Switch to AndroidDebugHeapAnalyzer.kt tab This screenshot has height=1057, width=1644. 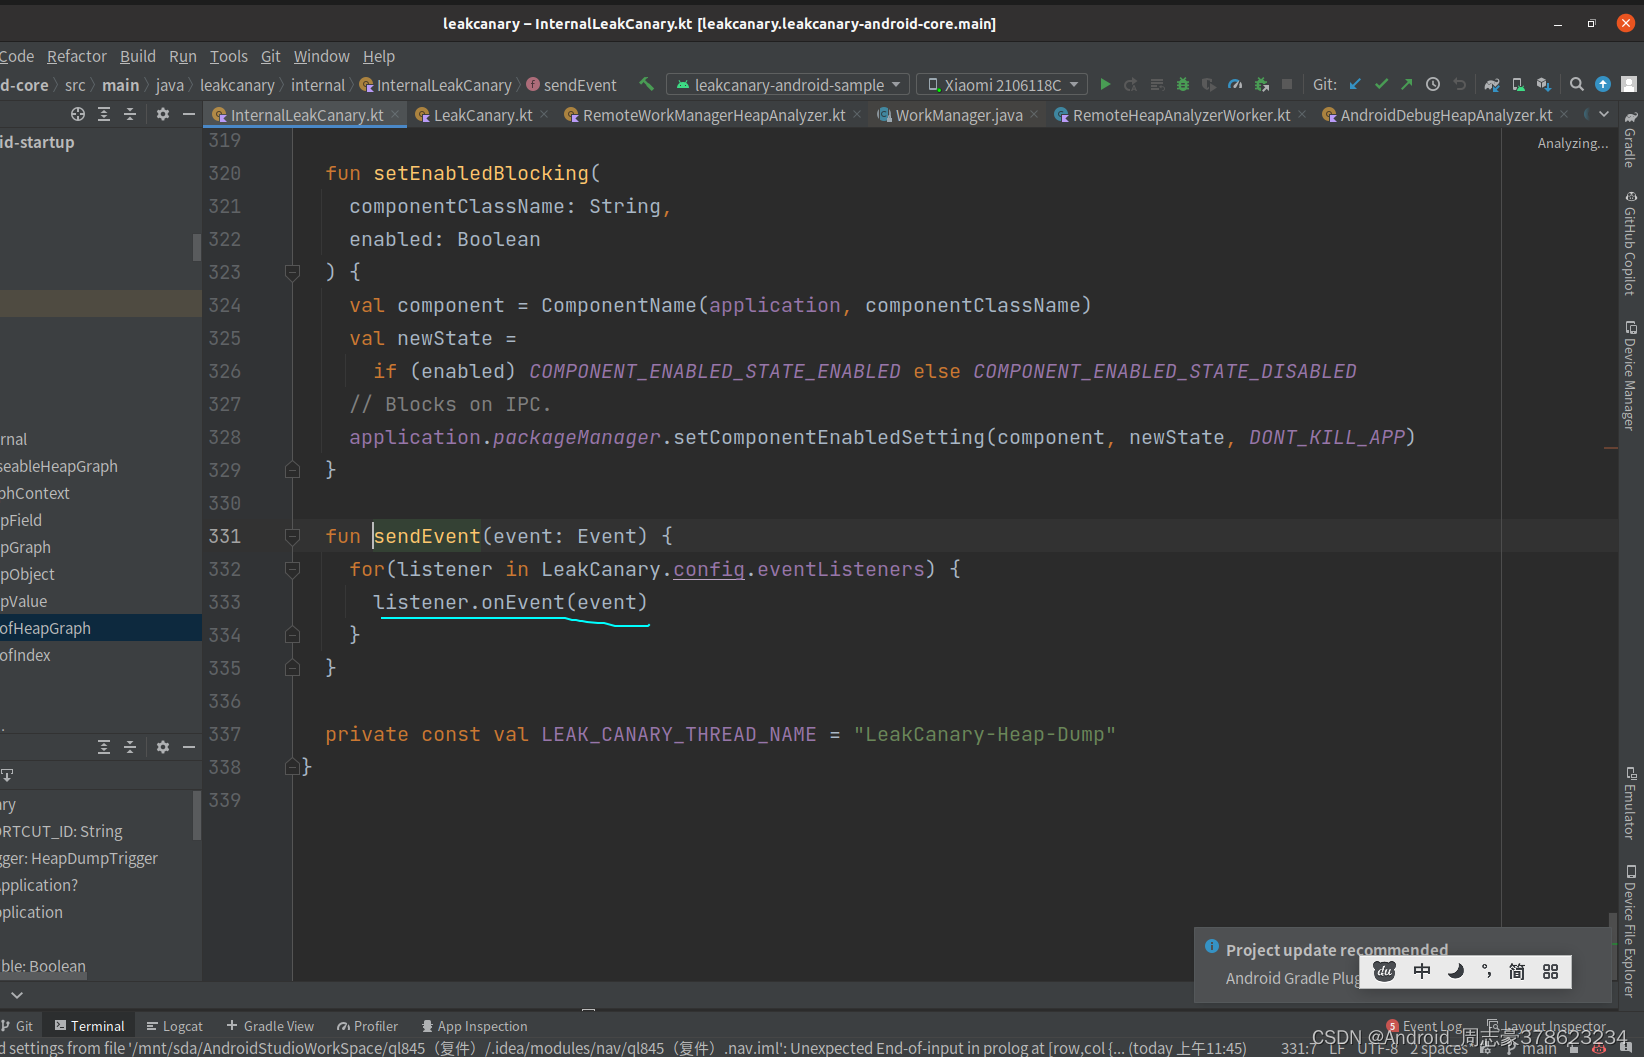(x=1446, y=115)
